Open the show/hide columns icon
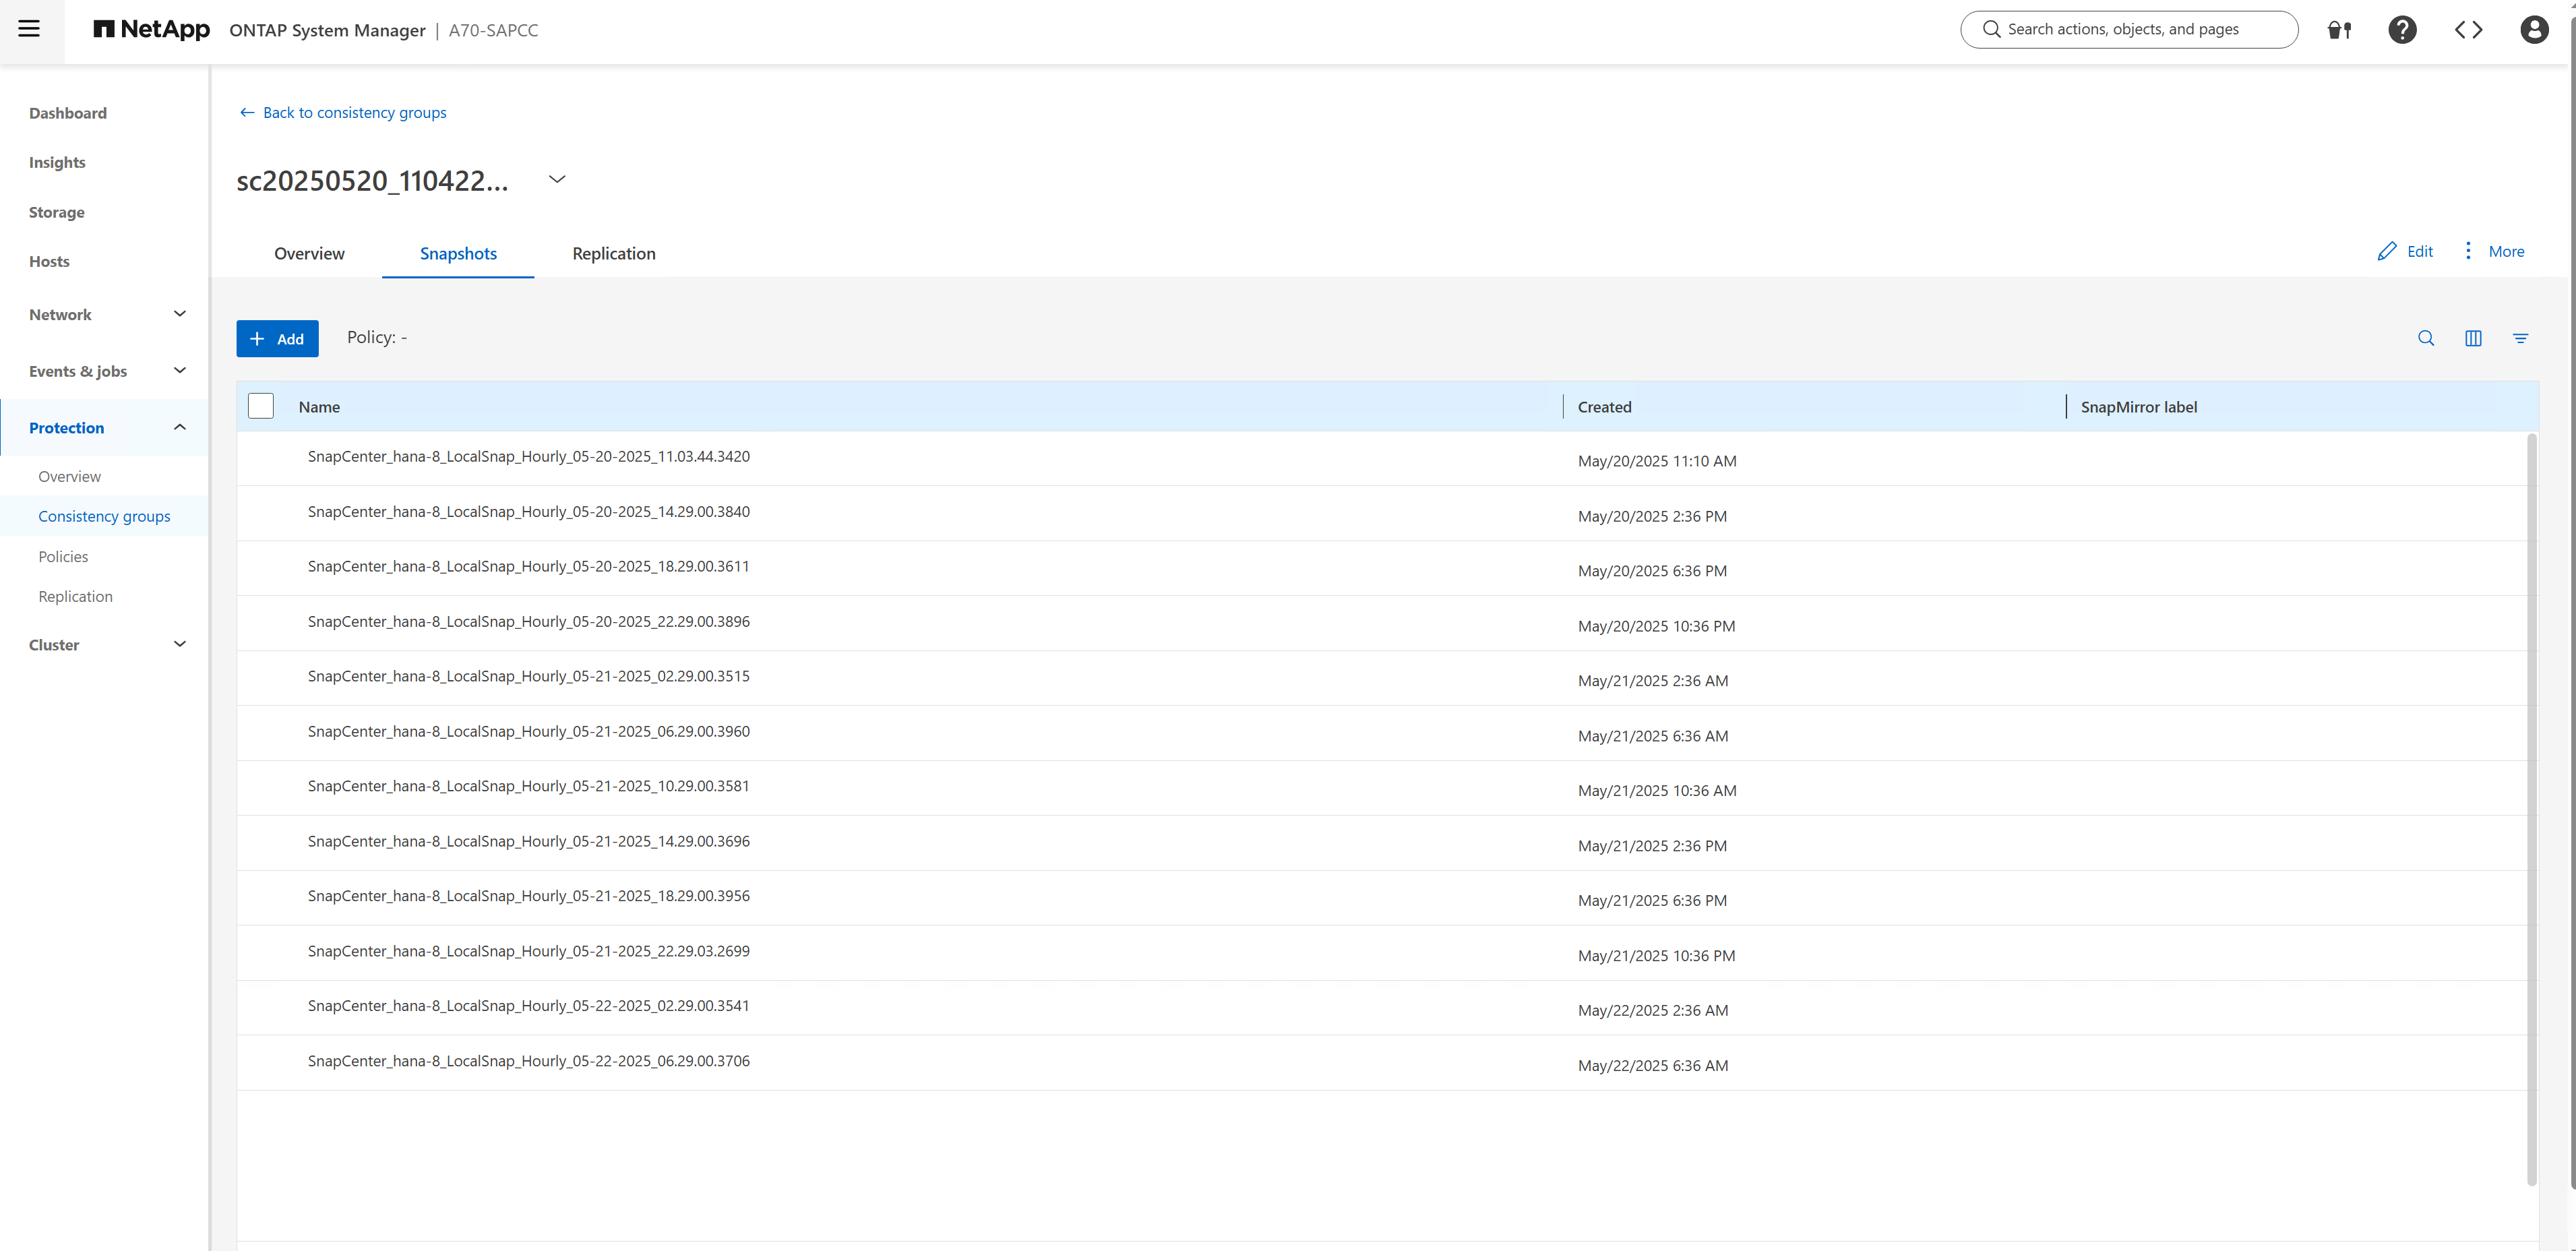 pos(2473,338)
